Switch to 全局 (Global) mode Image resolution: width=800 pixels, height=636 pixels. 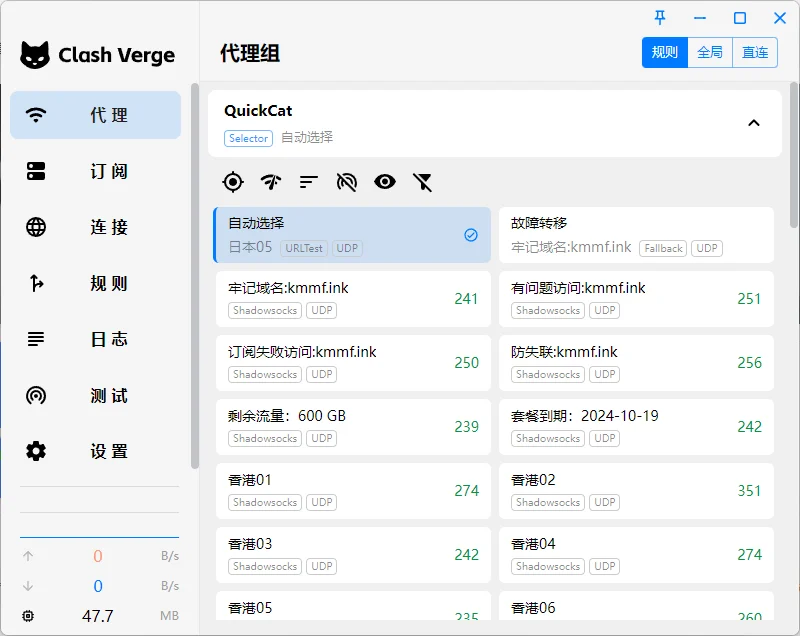[710, 52]
